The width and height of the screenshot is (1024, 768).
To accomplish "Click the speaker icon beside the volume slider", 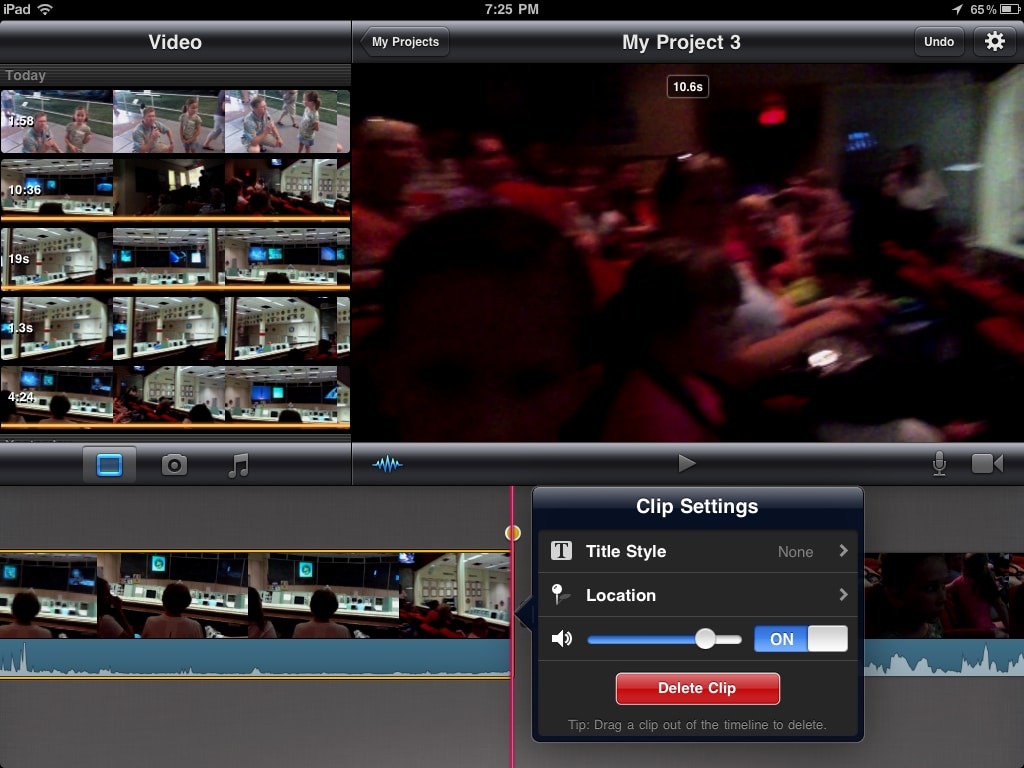I will (562, 639).
